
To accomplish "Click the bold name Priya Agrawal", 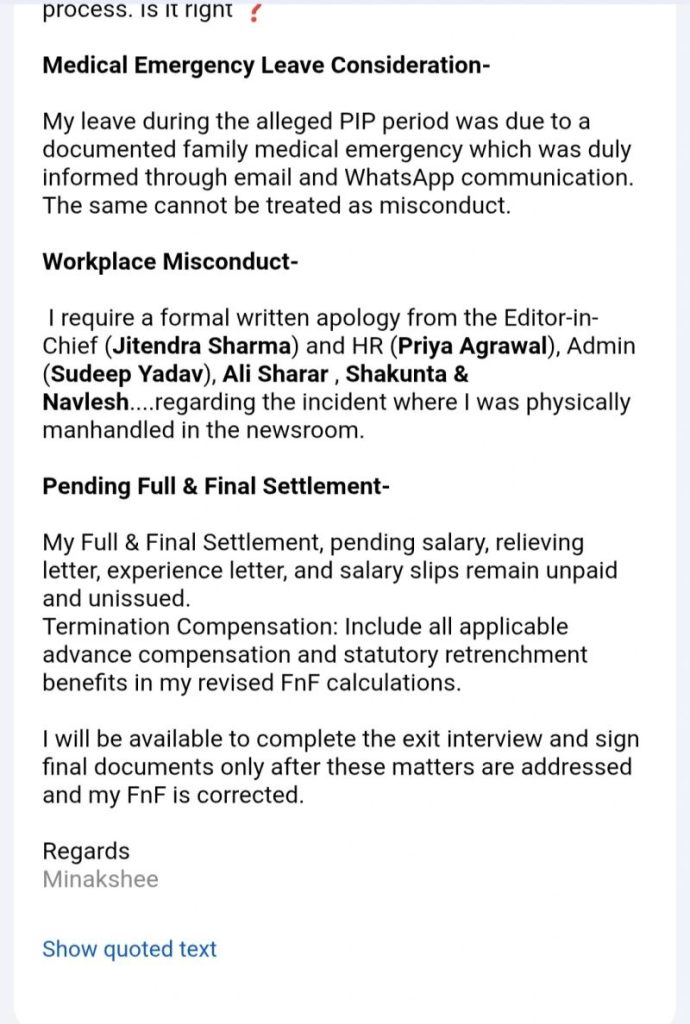I will 471,345.
